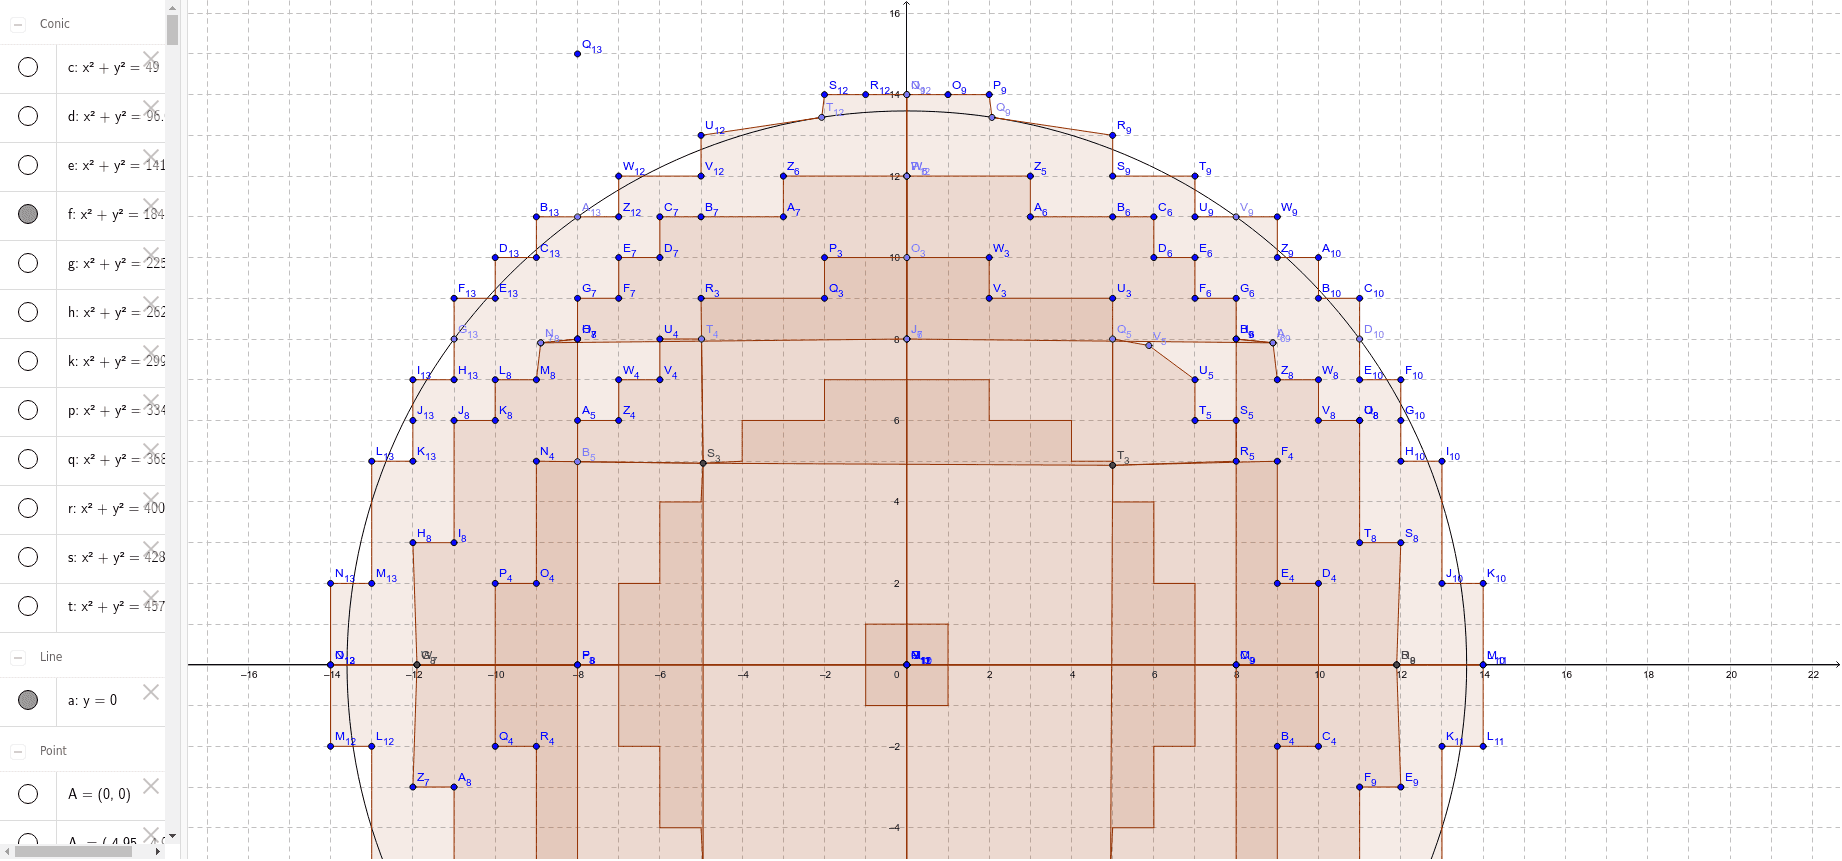
Task: Delete conic h via the X icon
Action: [x=151, y=304]
